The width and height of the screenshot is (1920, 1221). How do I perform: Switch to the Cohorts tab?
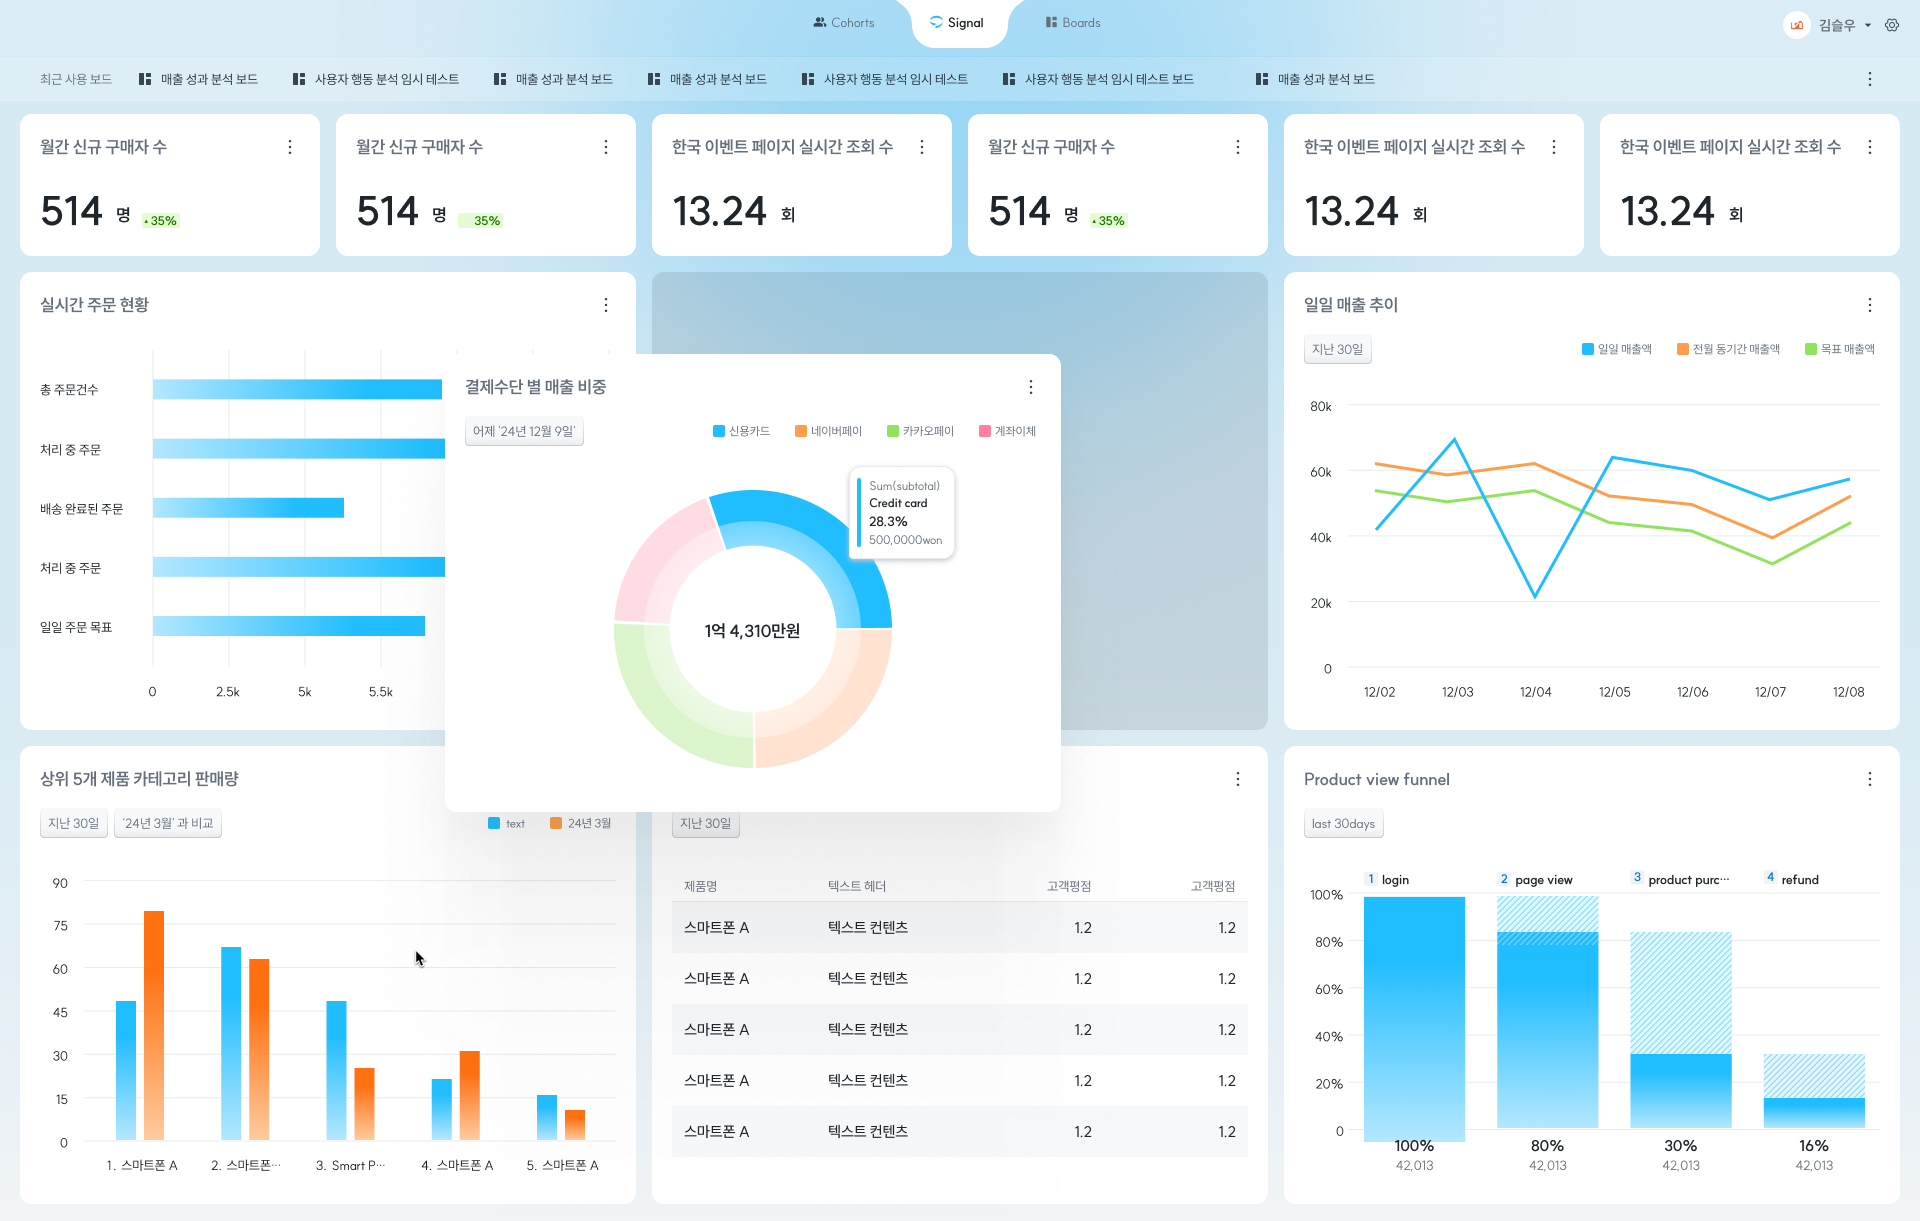[844, 22]
